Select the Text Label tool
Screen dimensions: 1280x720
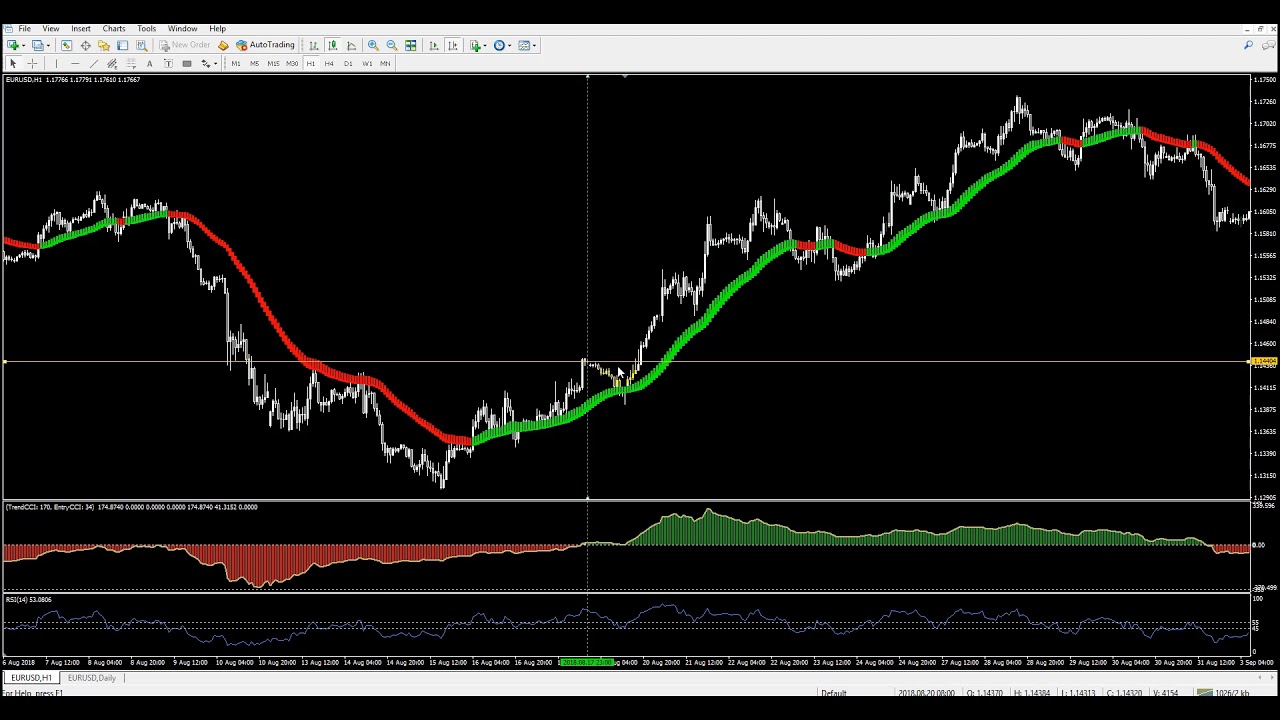coord(168,63)
